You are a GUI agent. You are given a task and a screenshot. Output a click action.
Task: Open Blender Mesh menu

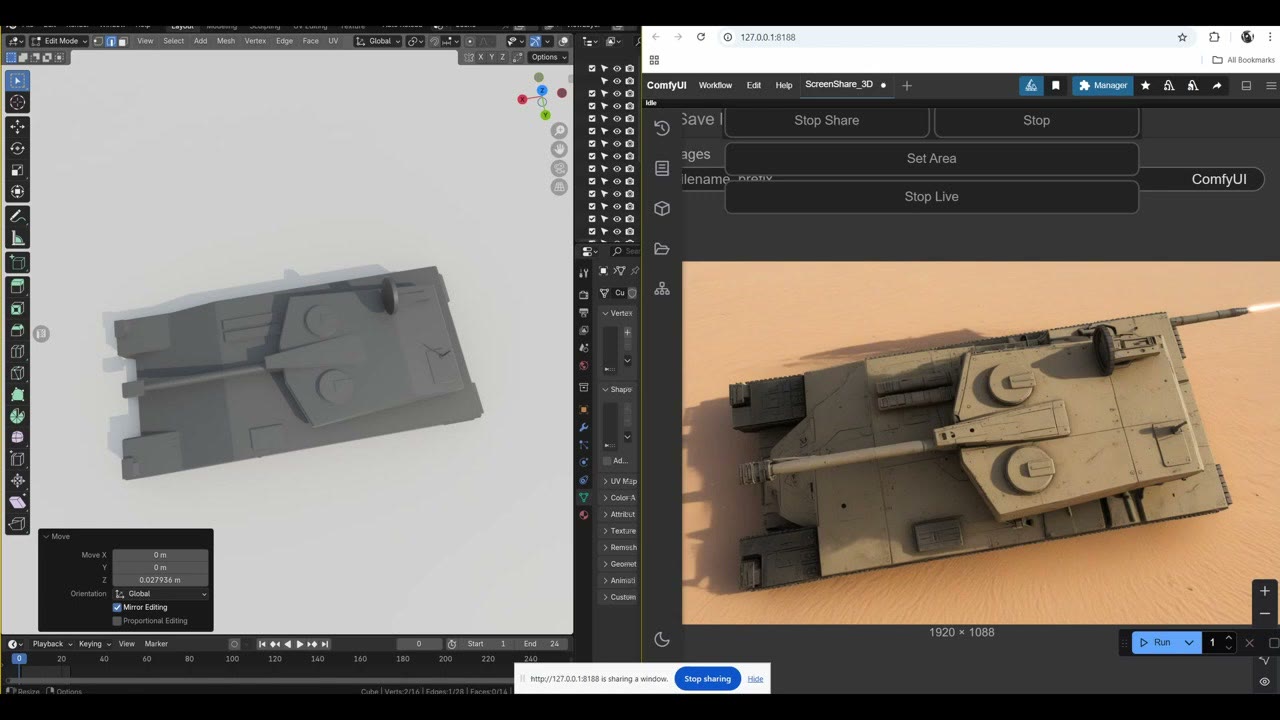[226, 41]
